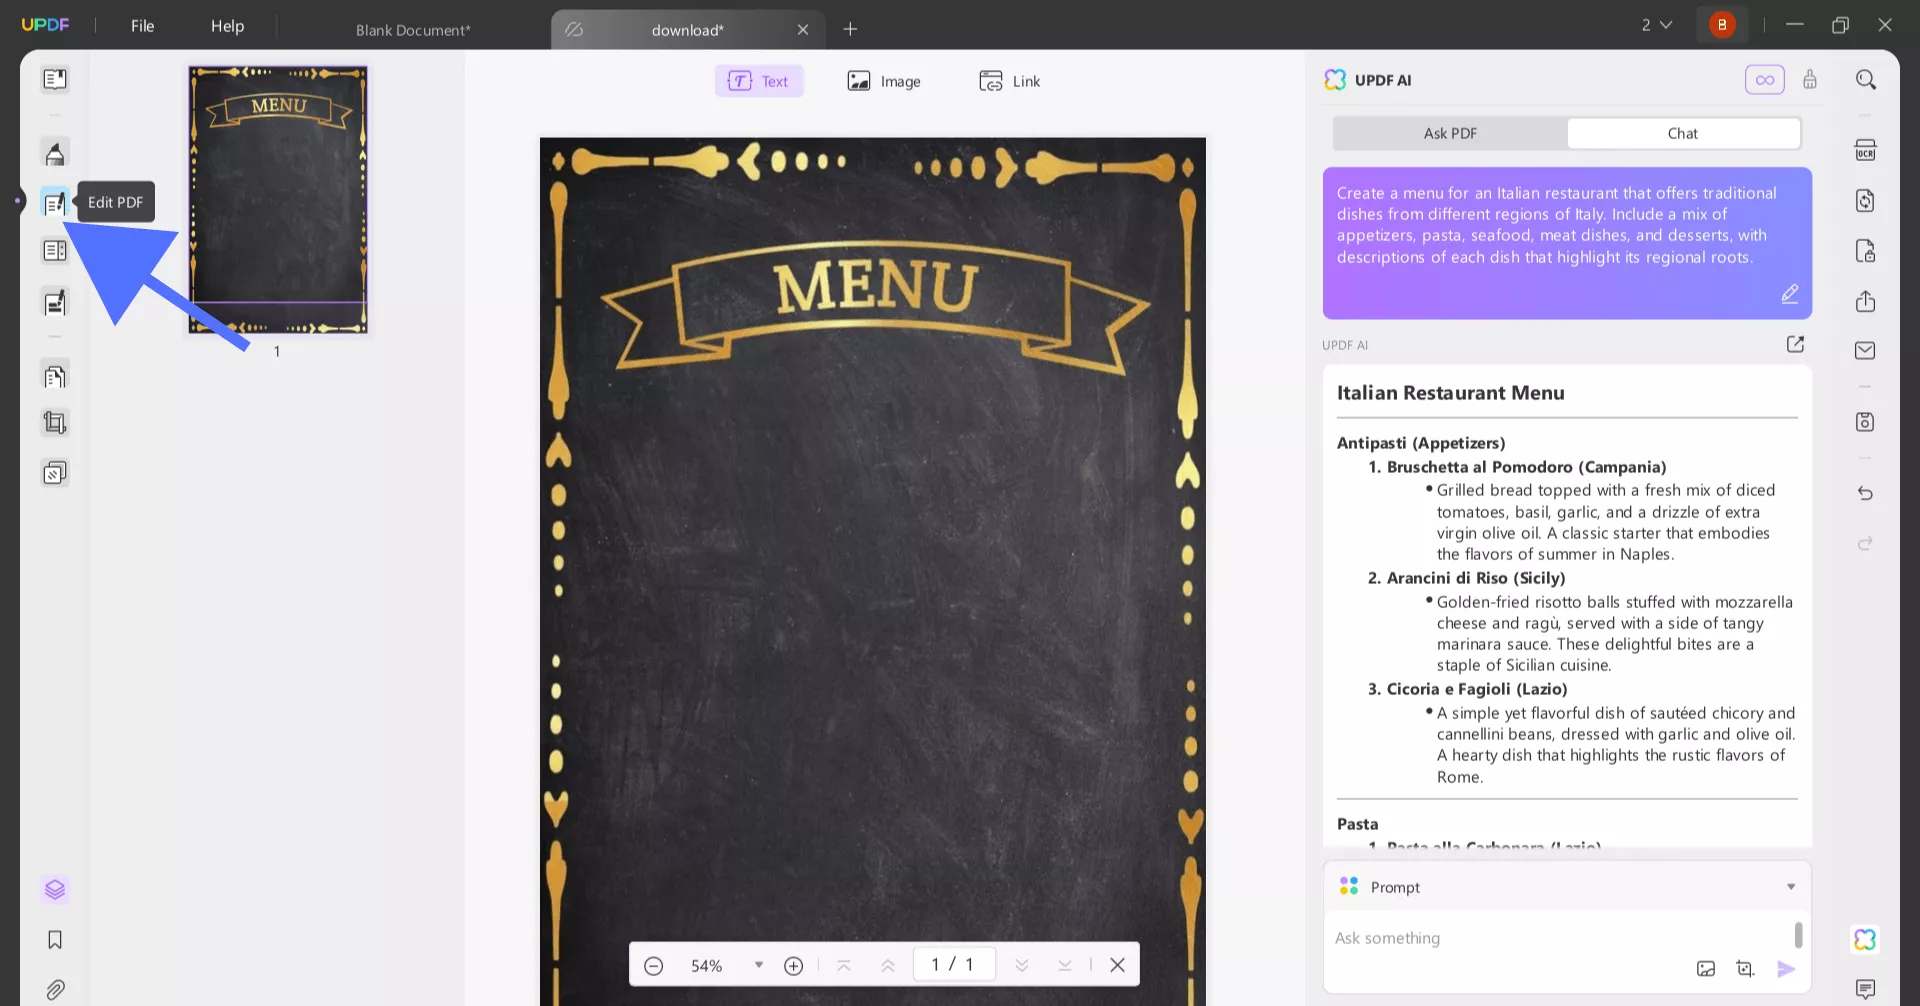The image size is (1920, 1006).
Task: Click the UPDF logo
Action: [46, 25]
